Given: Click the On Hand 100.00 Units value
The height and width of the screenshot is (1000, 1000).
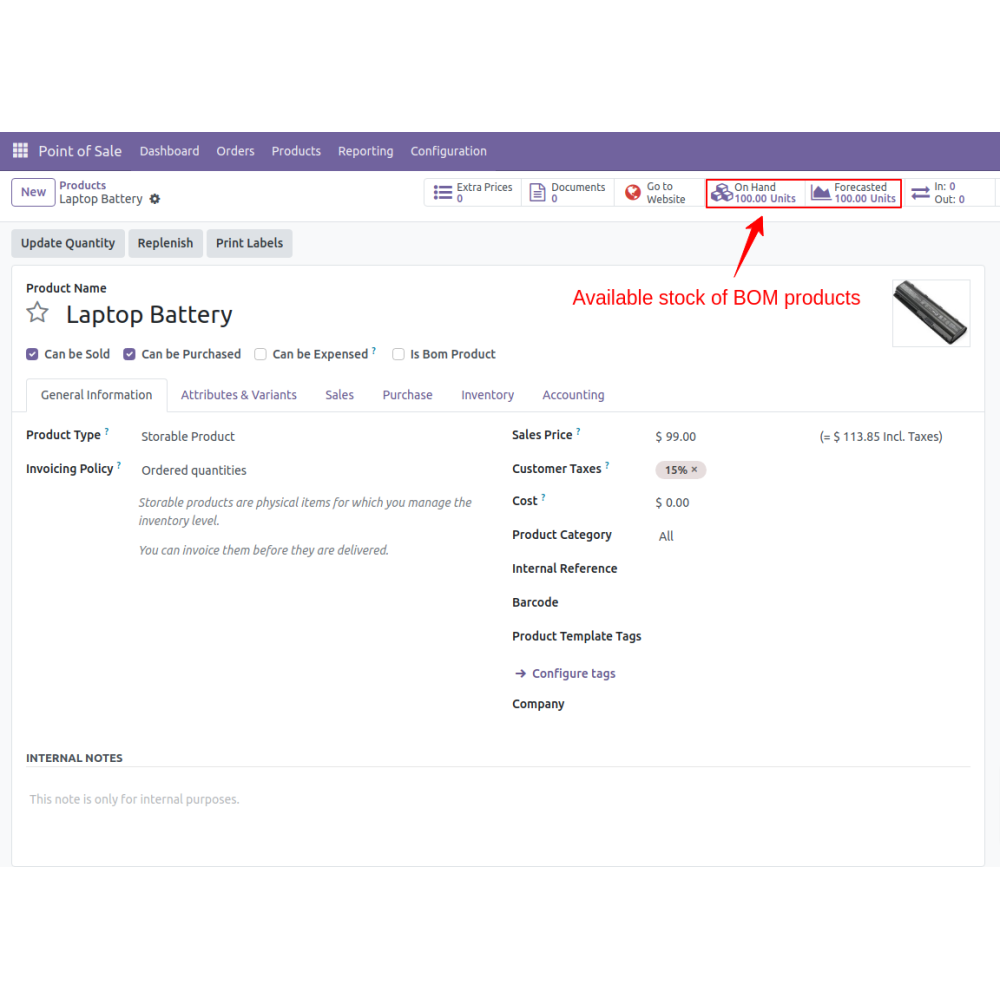Looking at the screenshot, I should tap(765, 198).
